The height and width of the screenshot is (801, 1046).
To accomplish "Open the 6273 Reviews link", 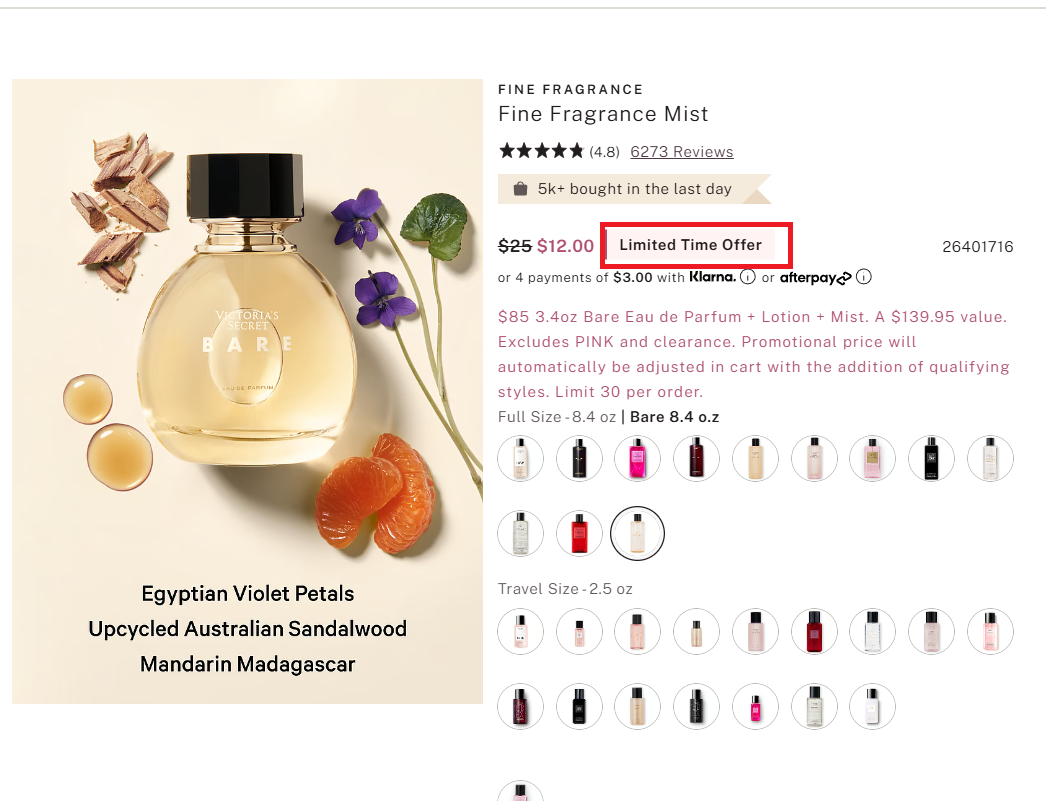I will click(x=681, y=152).
